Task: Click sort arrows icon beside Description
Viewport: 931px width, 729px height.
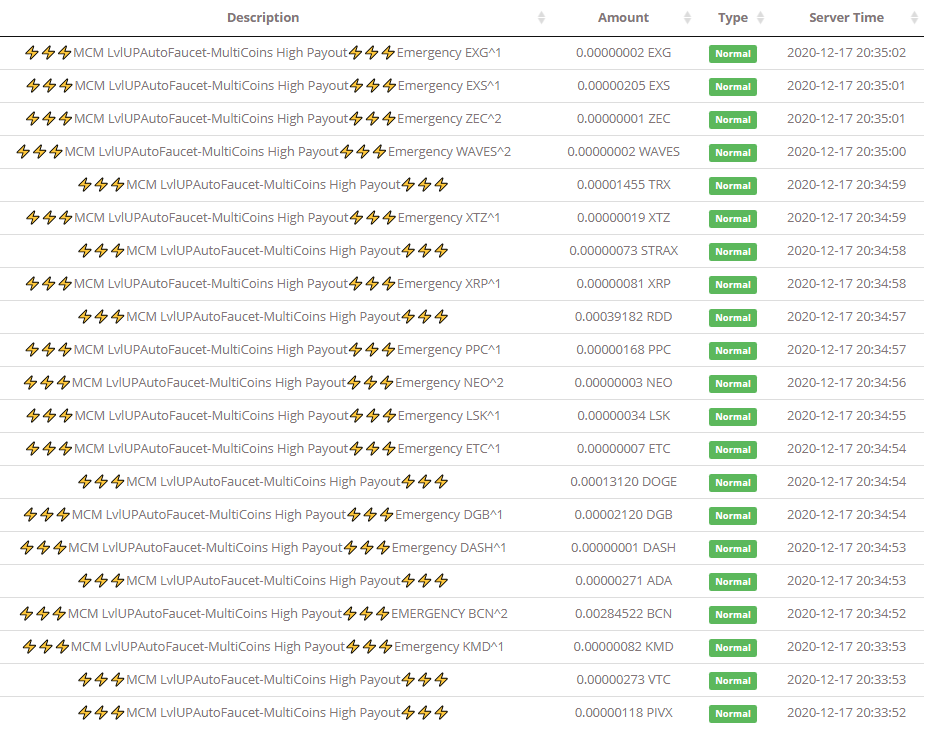Action: click(541, 18)
